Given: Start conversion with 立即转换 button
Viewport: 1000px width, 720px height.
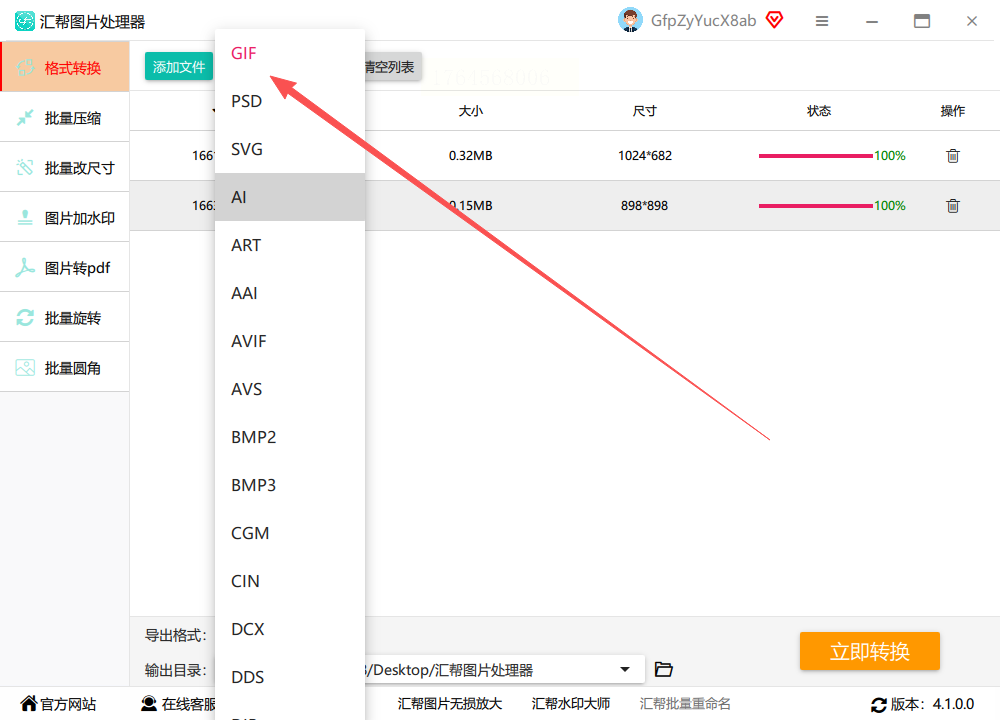Looking at the screenshot, I should (870, 651).
